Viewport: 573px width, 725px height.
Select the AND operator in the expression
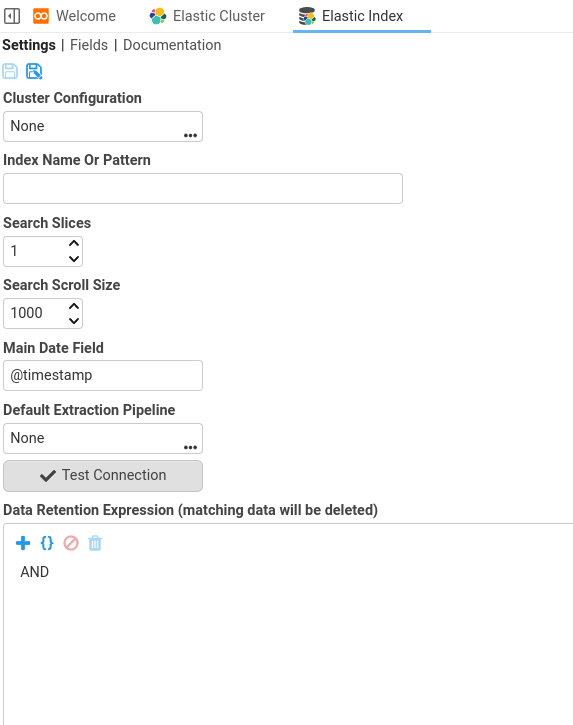point(34,572)
